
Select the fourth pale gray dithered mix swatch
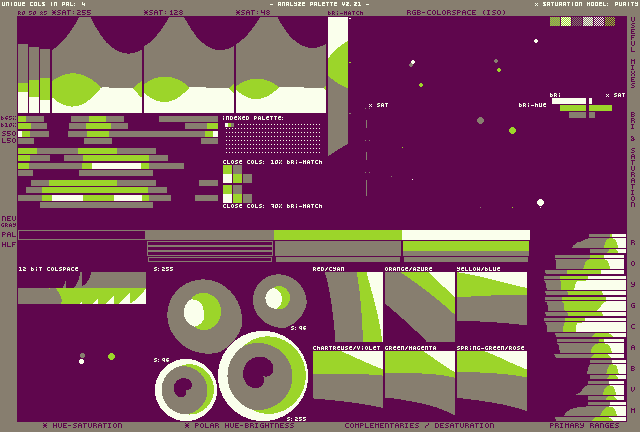[x=588, y=21]
